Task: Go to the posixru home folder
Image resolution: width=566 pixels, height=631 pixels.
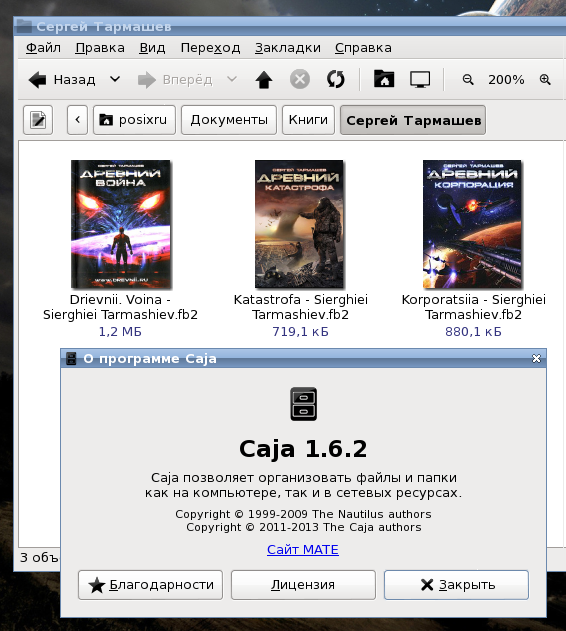Action: [x=134, y=120]
